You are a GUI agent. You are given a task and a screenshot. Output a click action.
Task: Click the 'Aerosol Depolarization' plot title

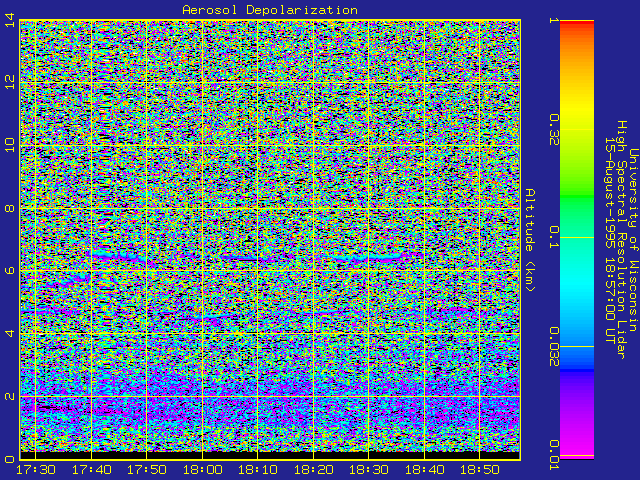tap(270, 10)
